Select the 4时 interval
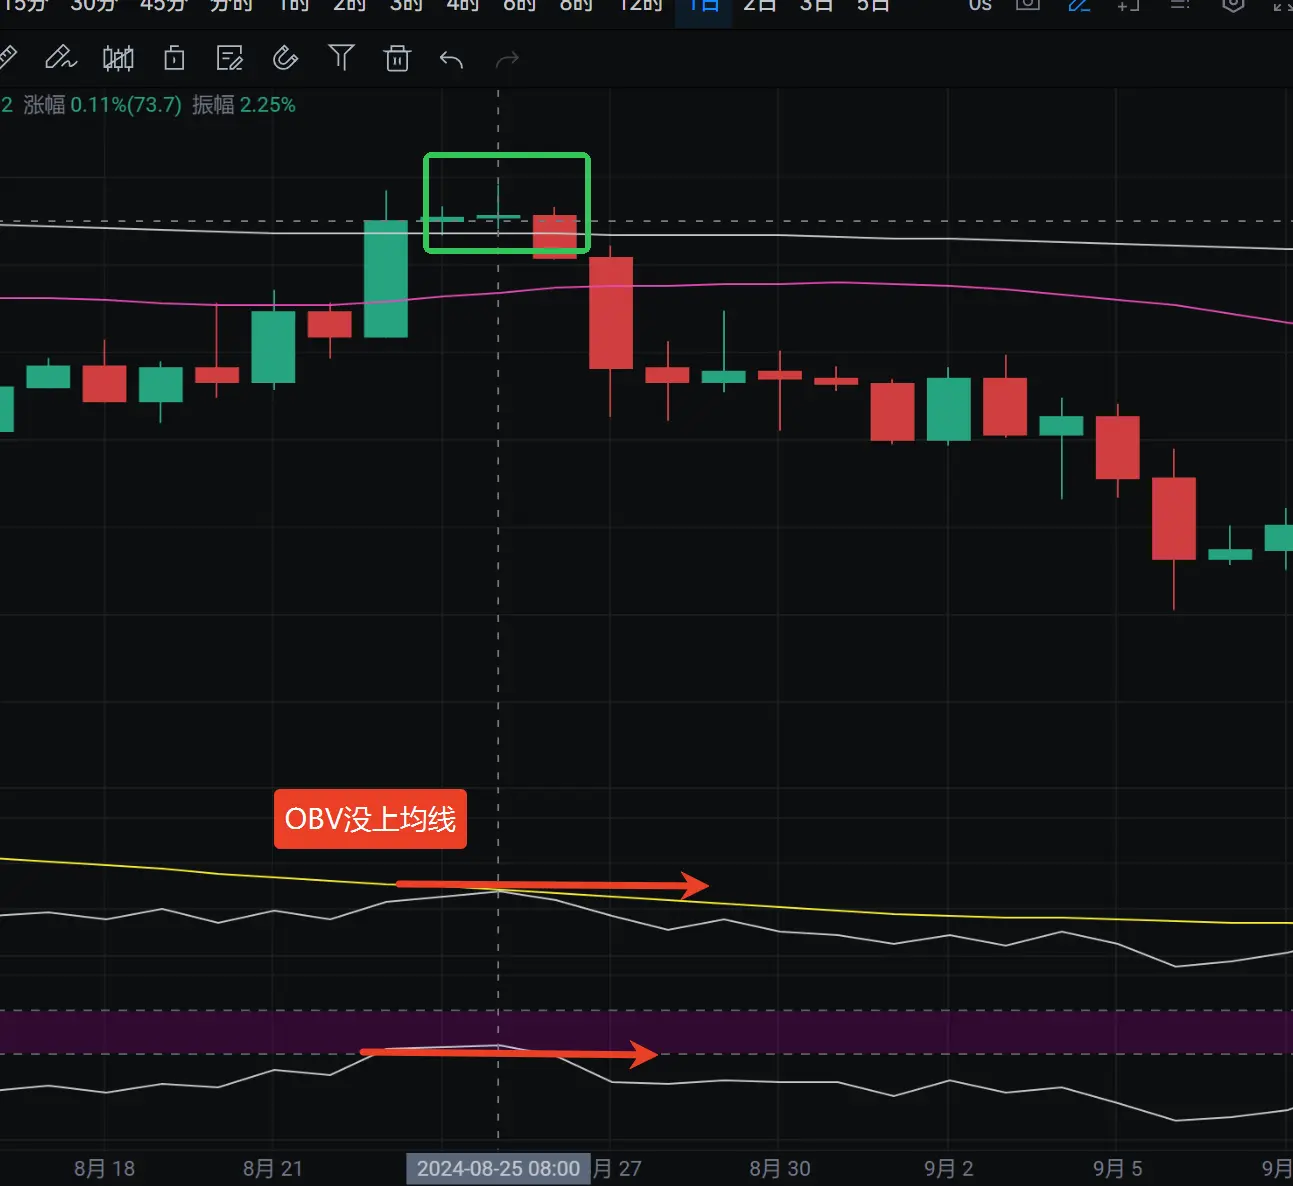This screenshot has width=1293, height=1186. click(463, 5)
